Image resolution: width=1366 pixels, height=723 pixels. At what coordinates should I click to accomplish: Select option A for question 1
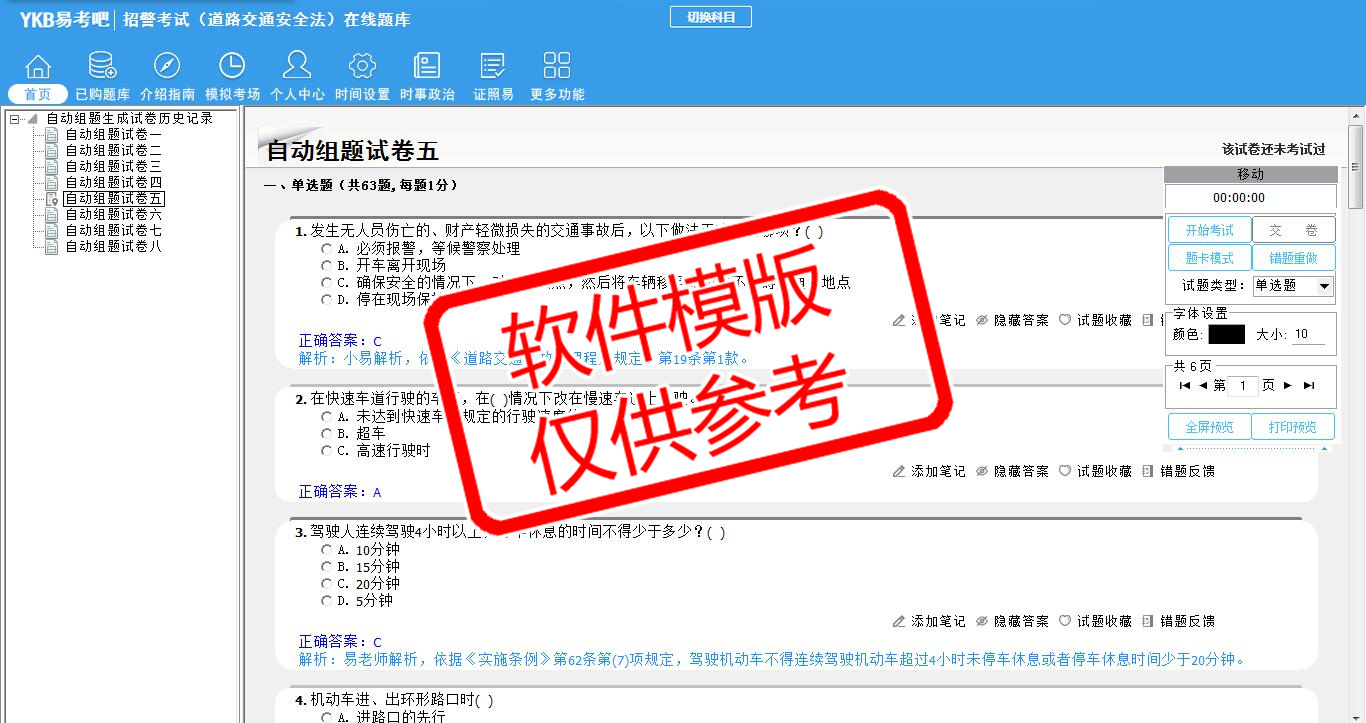[326, 249]
